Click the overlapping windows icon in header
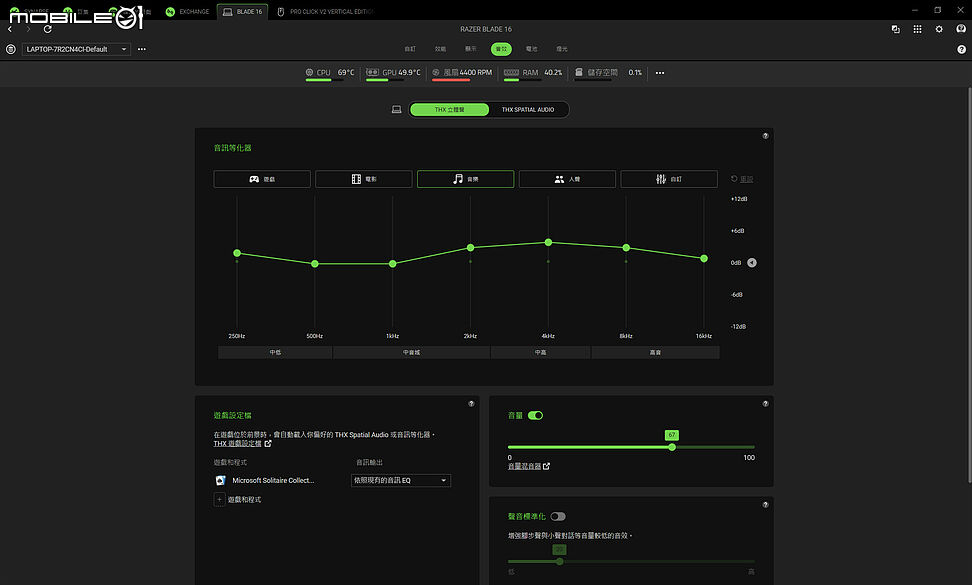Image resolution: width=972 pixels, height=585 pixels. pyautogui.click(x=896, y=29)
